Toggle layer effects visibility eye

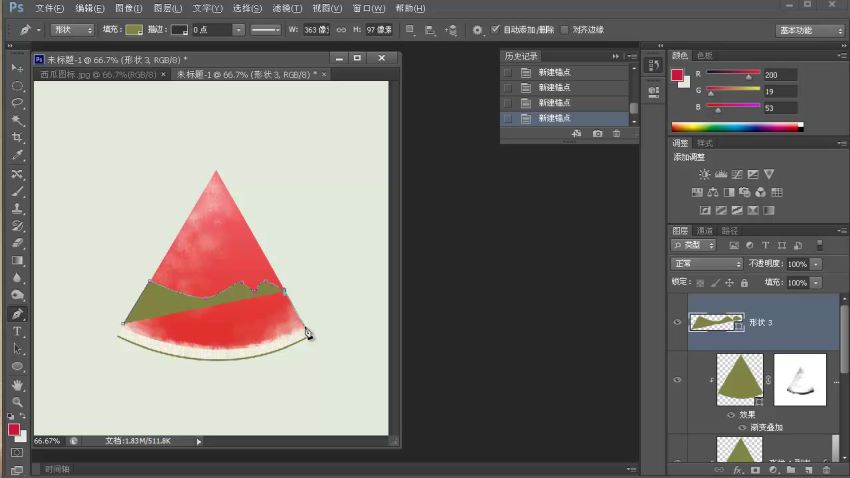[x=731, y=415]
